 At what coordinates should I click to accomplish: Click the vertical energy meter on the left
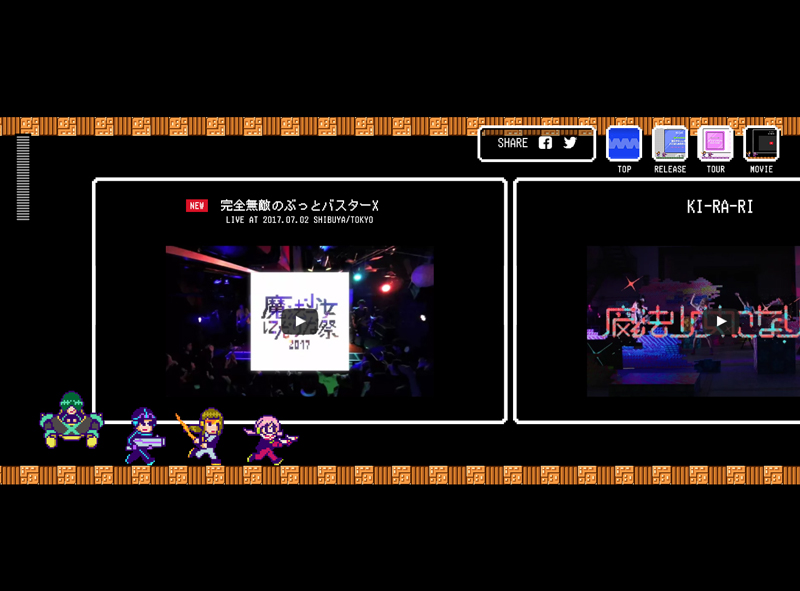click(x=23, y=178)
